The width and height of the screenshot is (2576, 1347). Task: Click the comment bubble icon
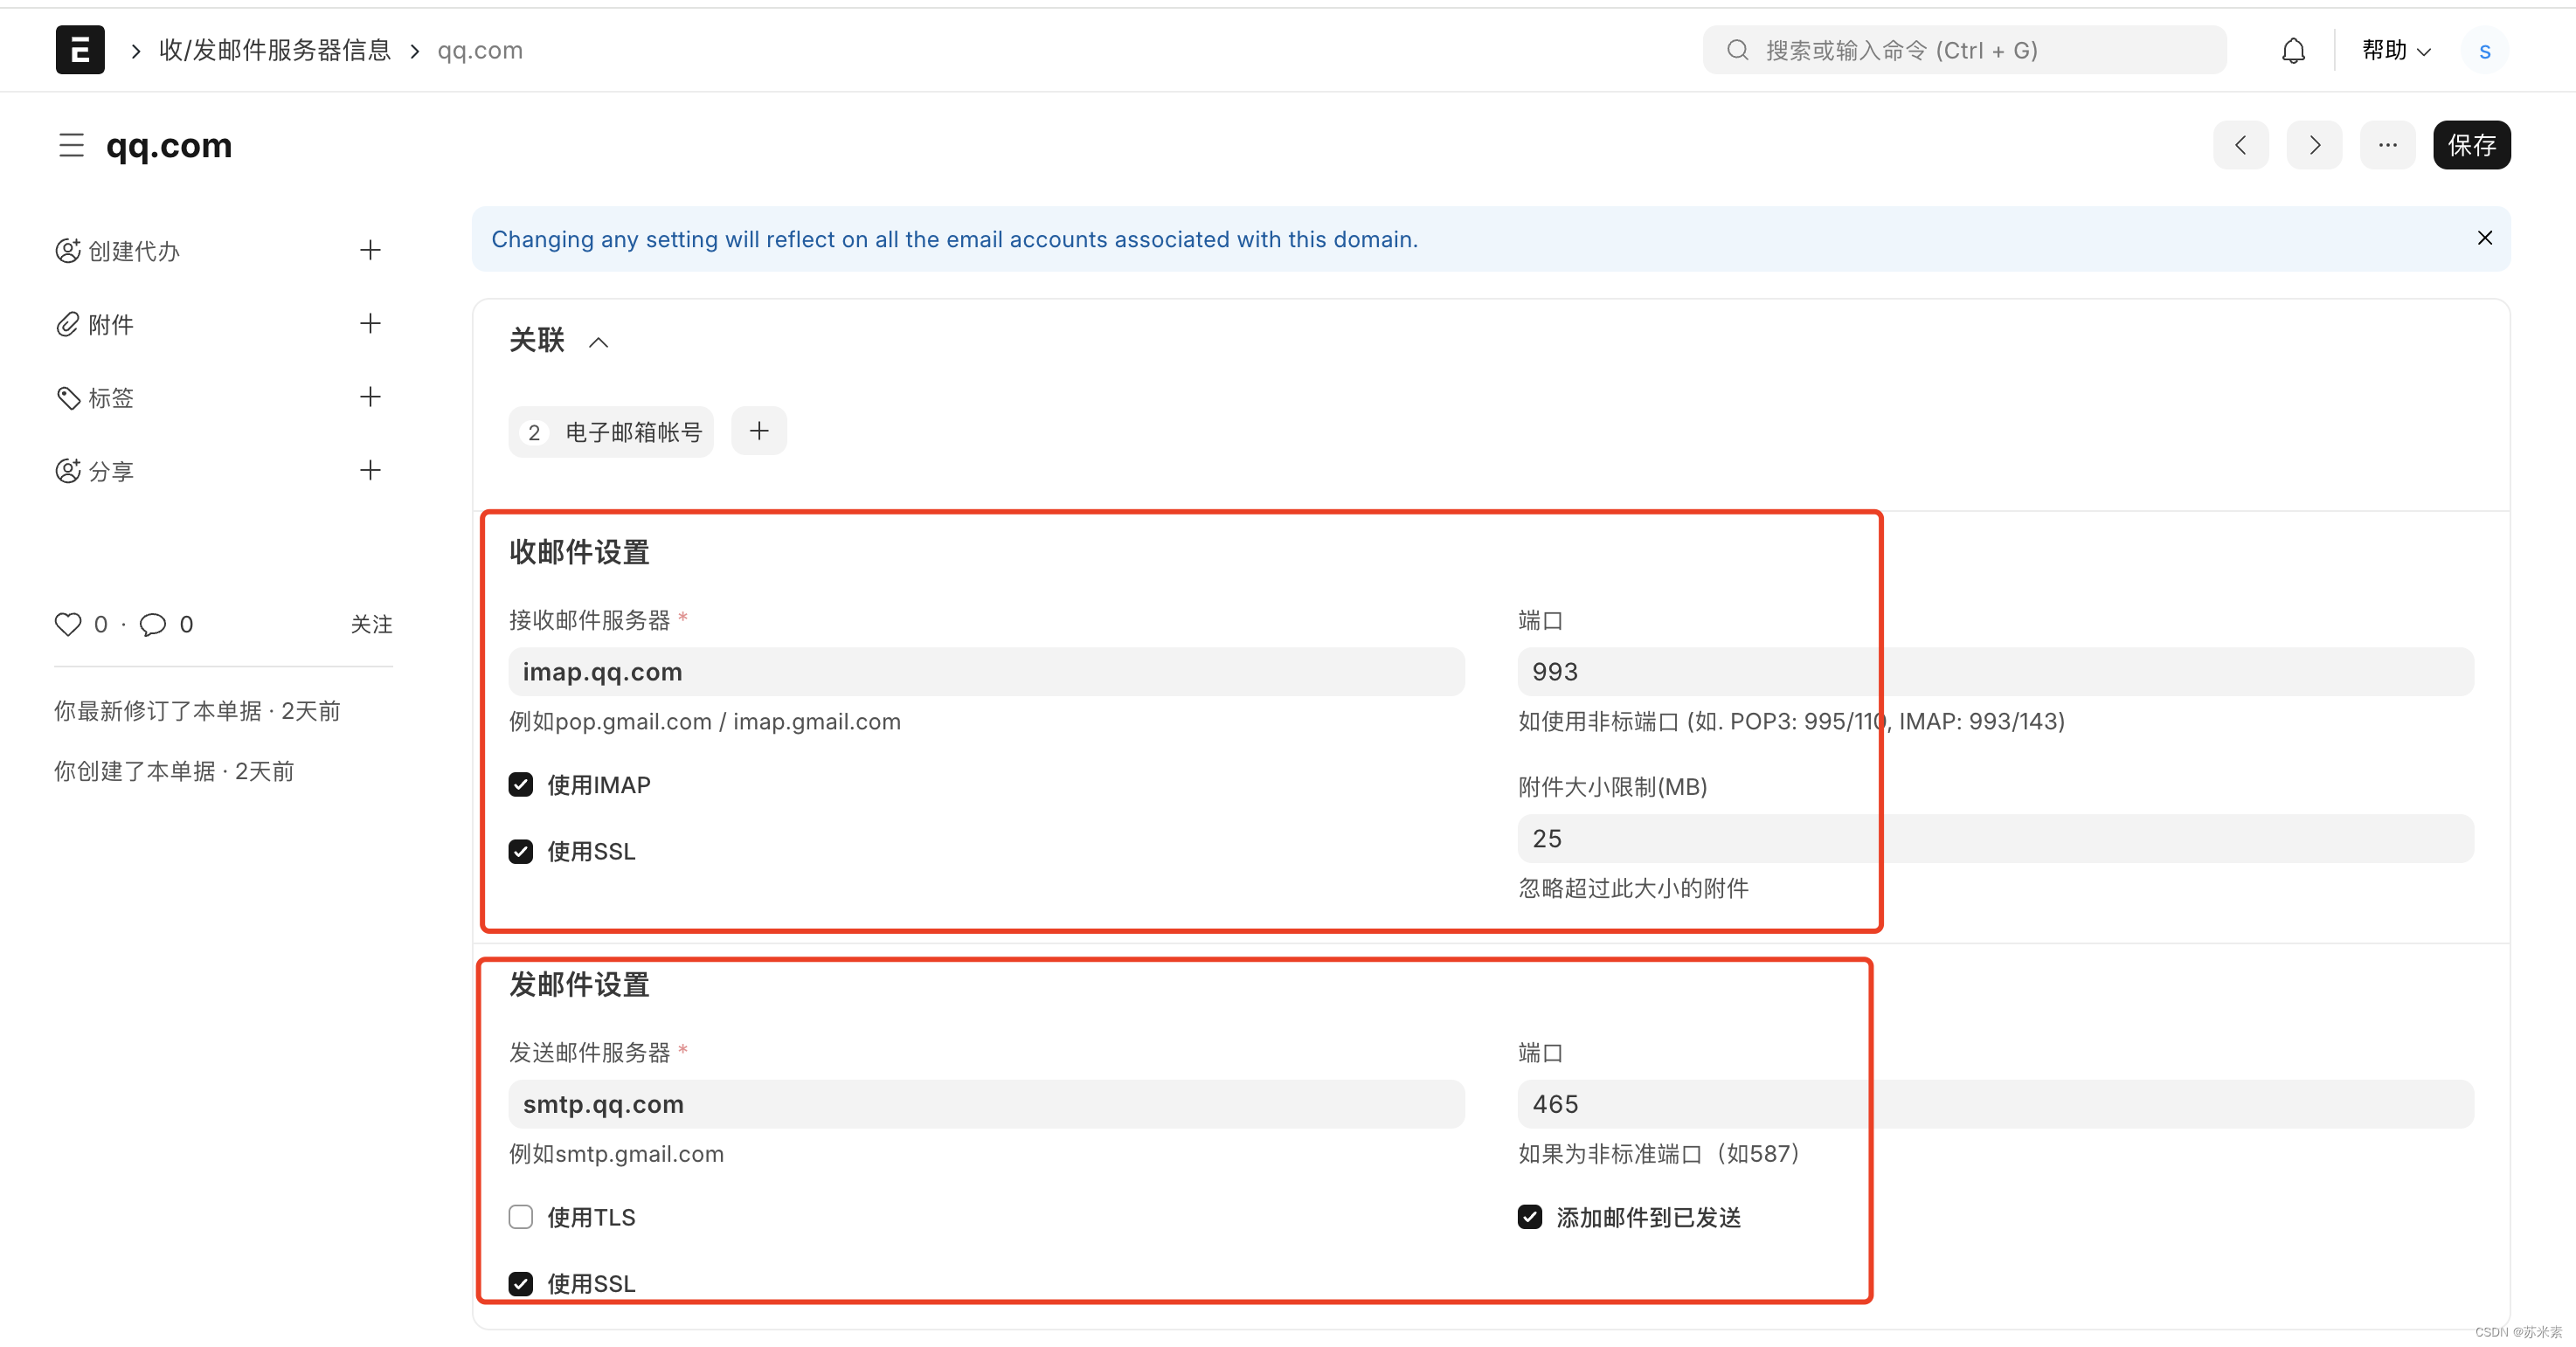point(153,624)
